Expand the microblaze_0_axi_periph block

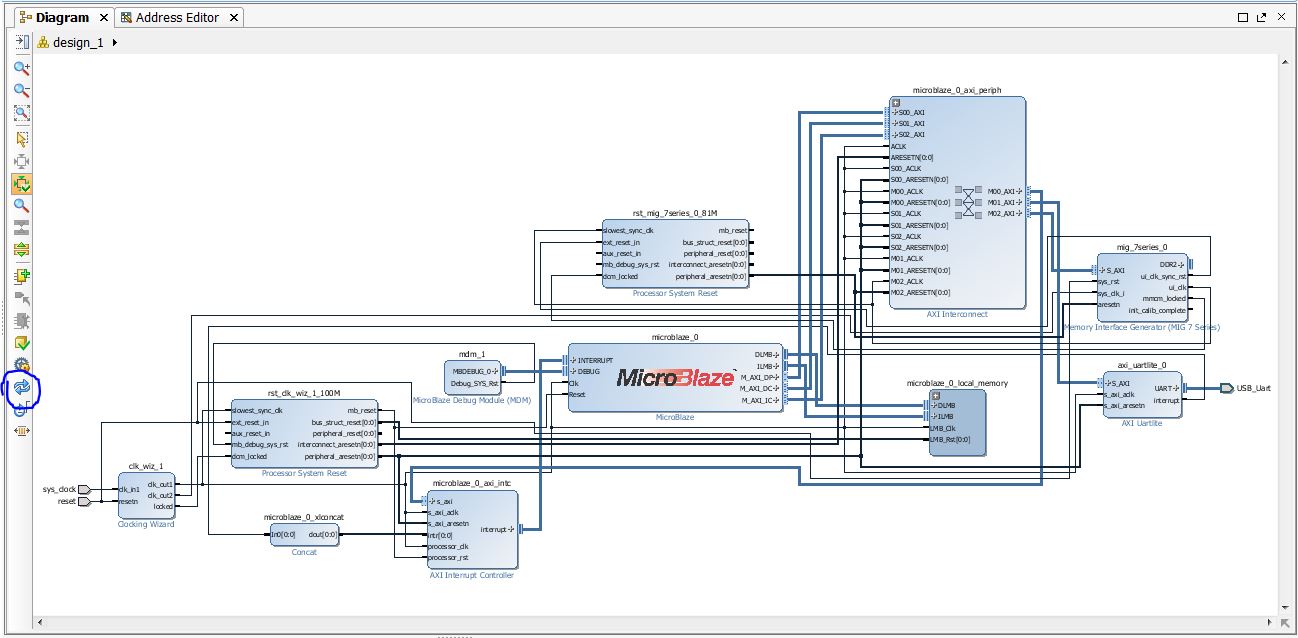pyautogui.click(x=896, y=103)
